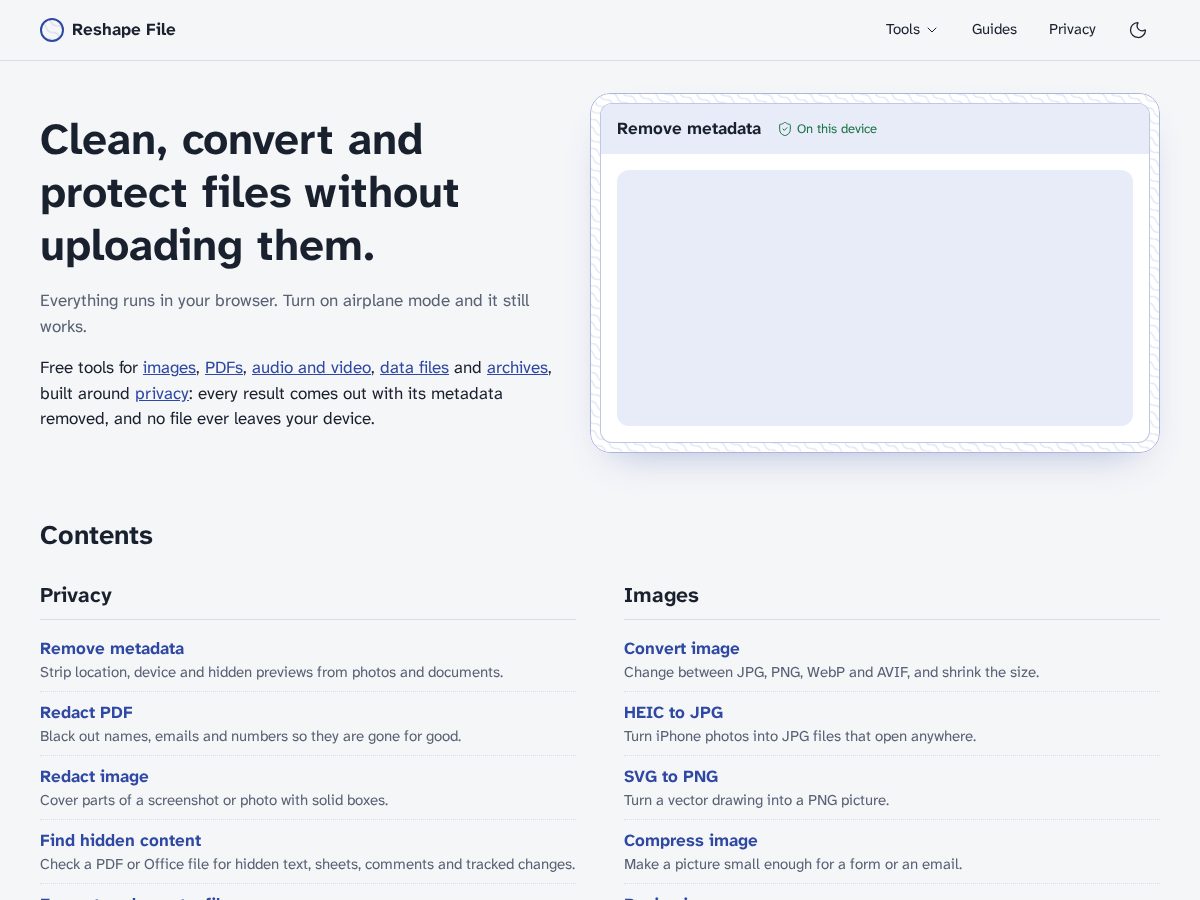Toggle dark mode with the moon icon
This screenshot has height=900, width=1200.
(1138, 30)
